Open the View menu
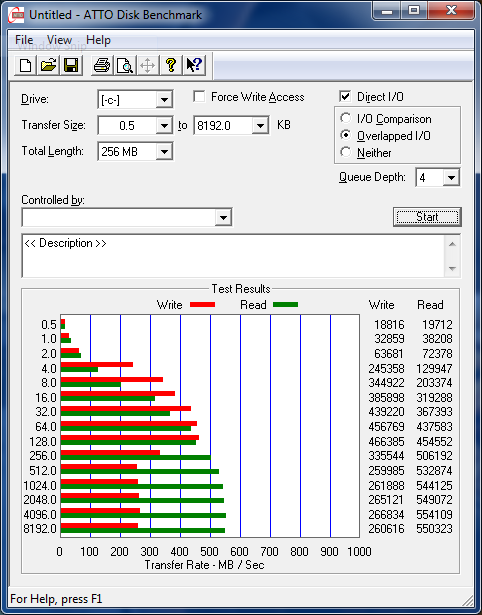This screenshot has width=482, height=615. (x=59, y=40)
